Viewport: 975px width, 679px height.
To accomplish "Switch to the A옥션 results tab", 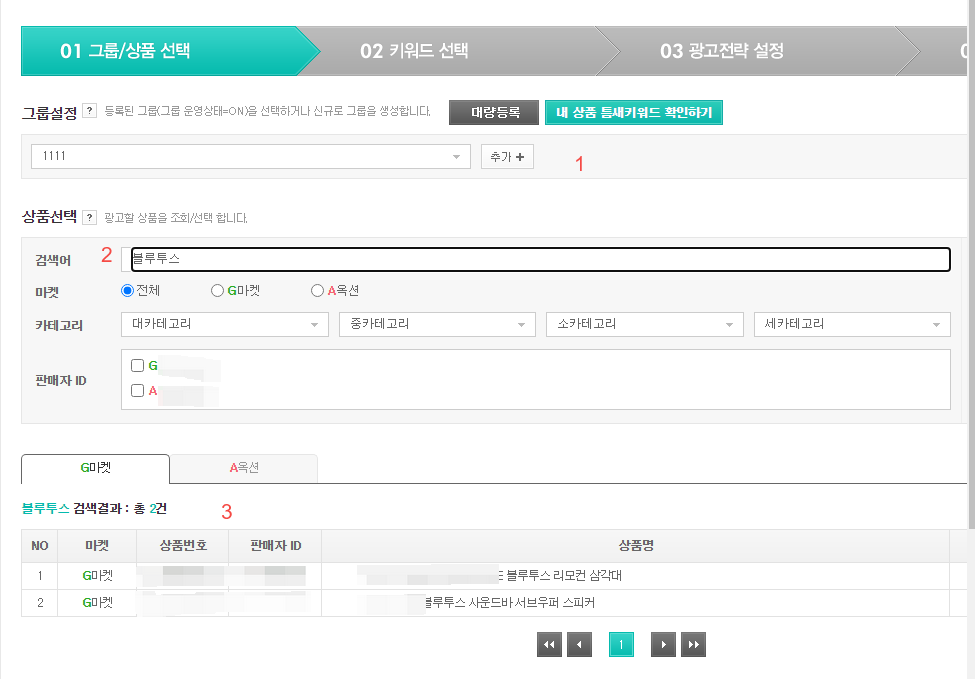I will click(x=244, y=468).
